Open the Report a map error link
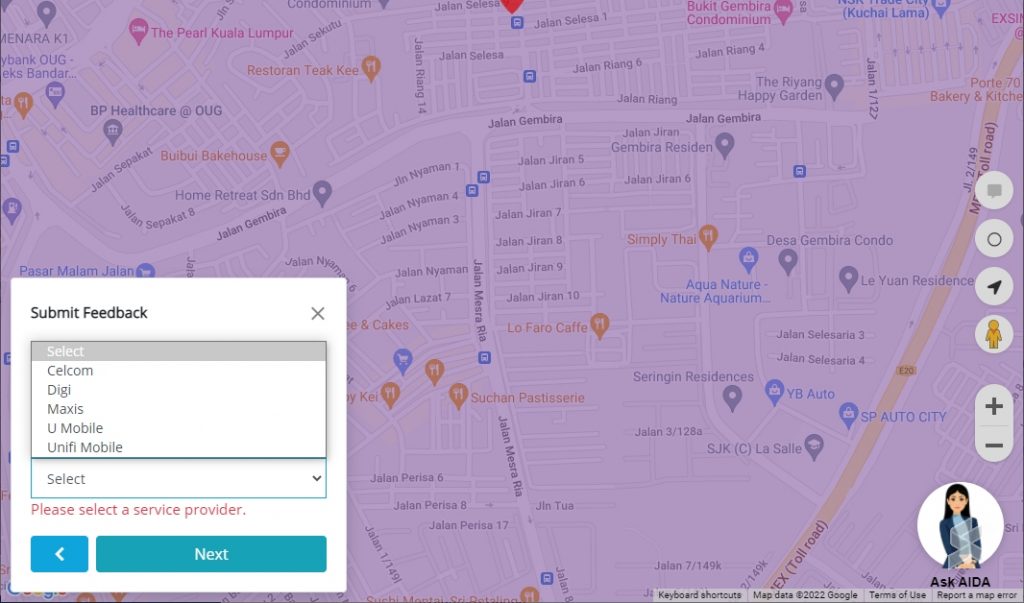Image resolution: width=1024 pixels, height=603 pixels. tap(978, 595)
